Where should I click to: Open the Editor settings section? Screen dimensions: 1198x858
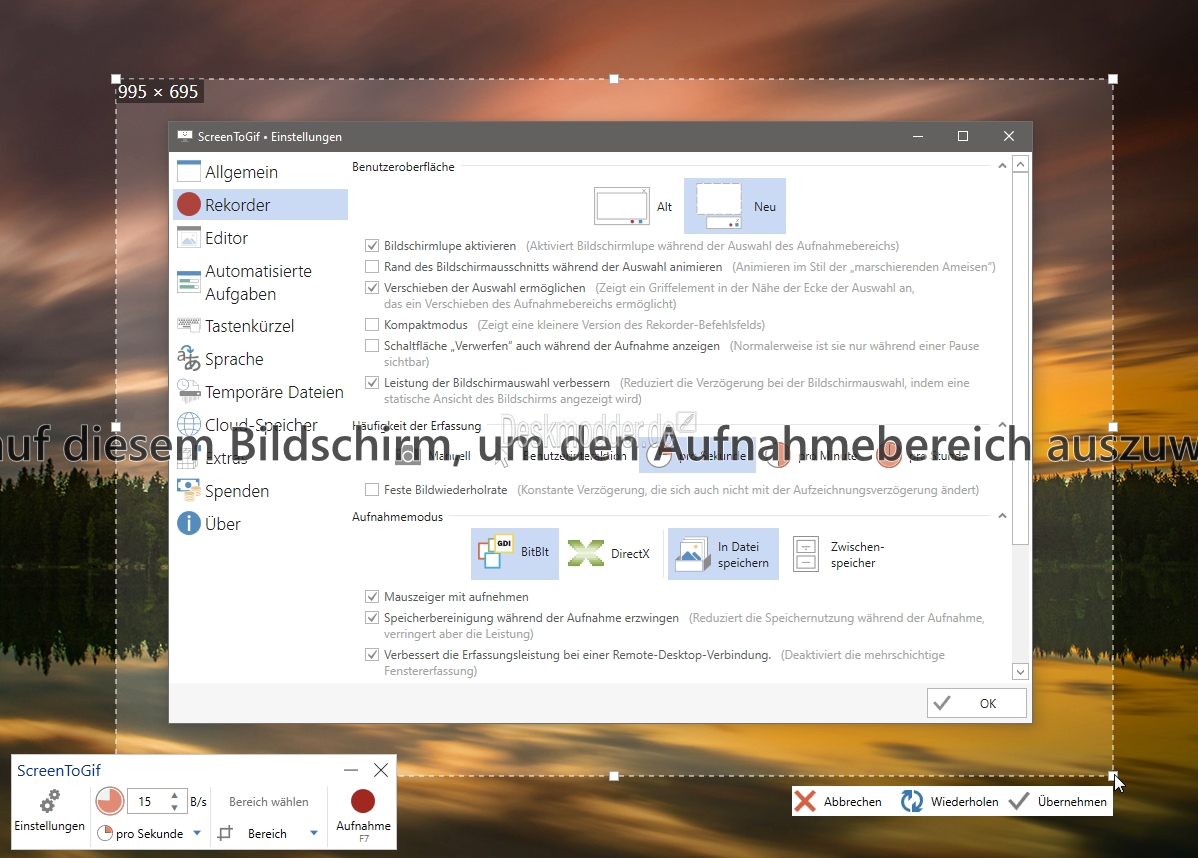(261, 238)
